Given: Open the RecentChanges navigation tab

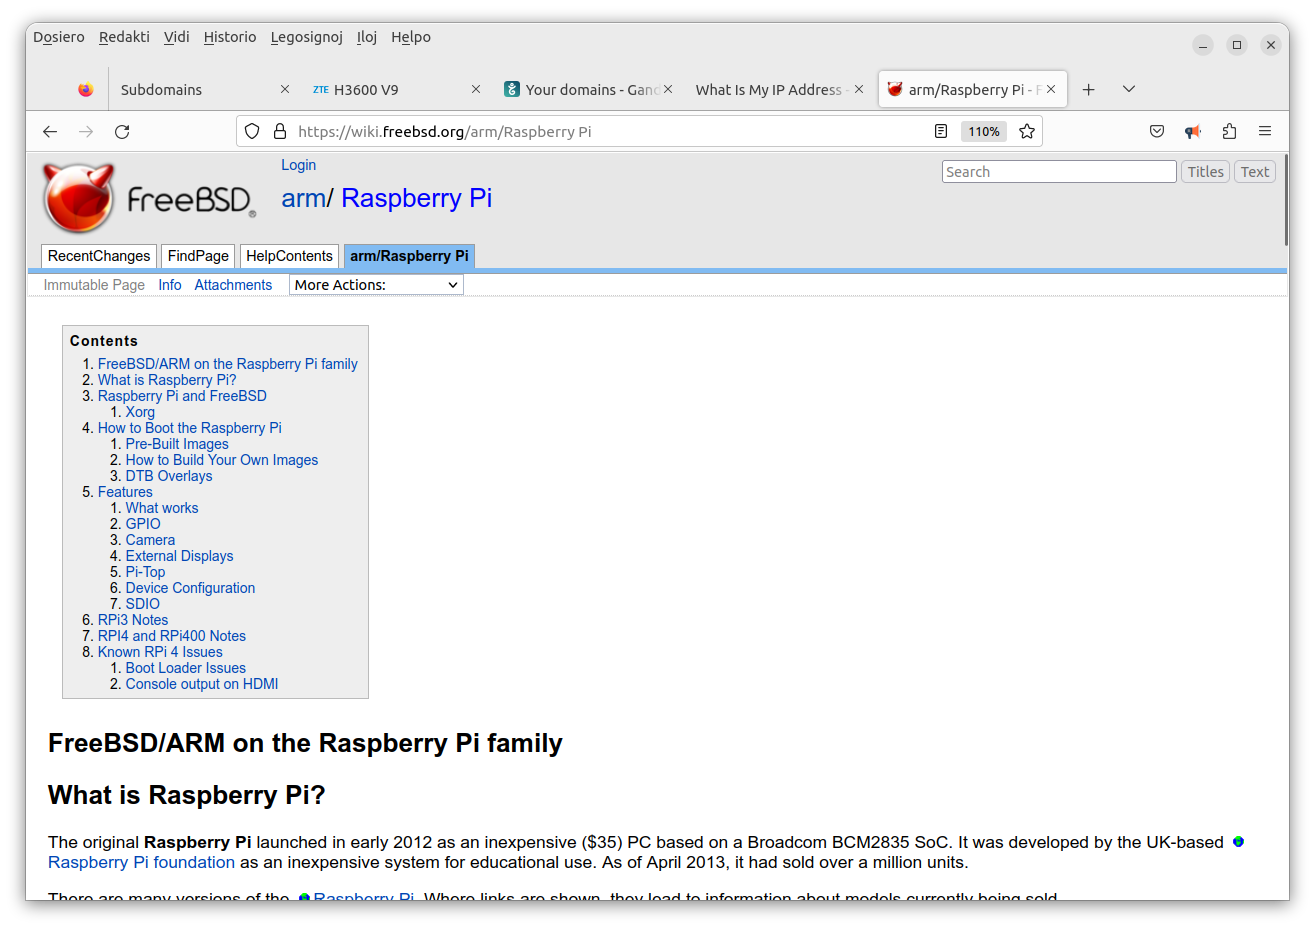Looking at the screenshot, I should (x=99, y=256).
